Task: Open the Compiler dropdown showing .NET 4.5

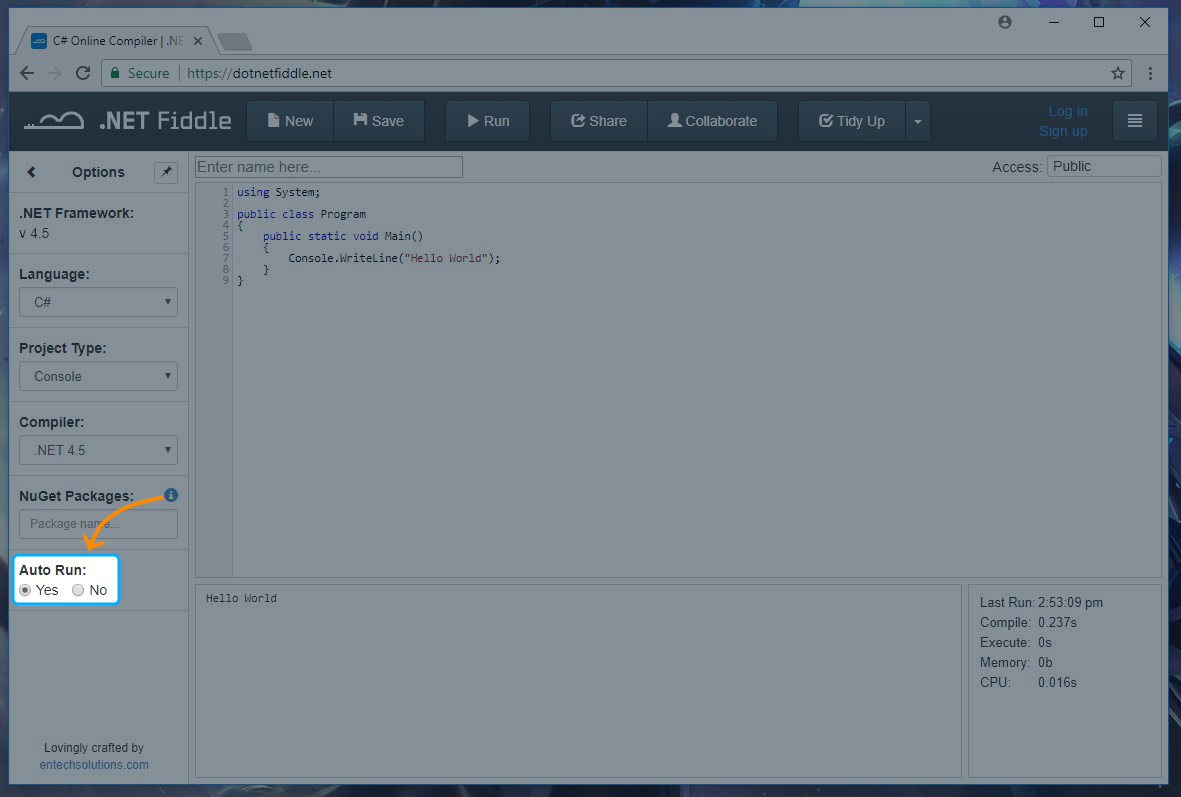Action: click(x=98, y=450)
